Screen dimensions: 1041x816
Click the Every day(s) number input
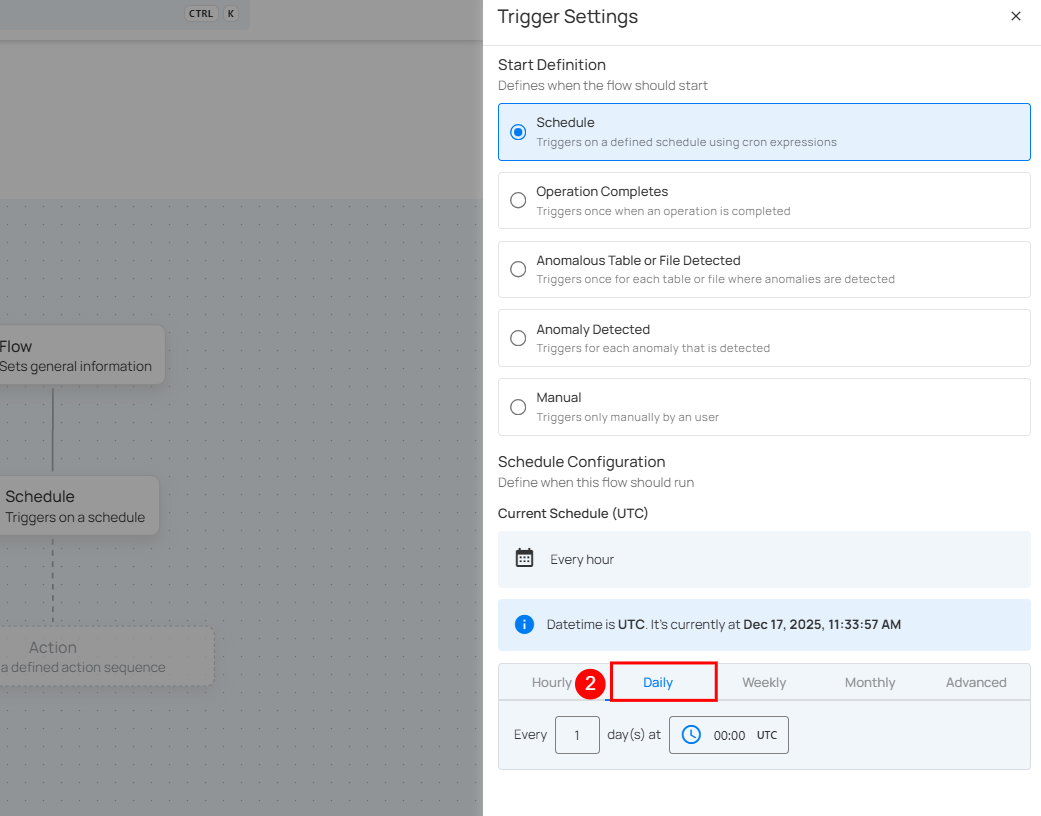[x=577, y=735]
